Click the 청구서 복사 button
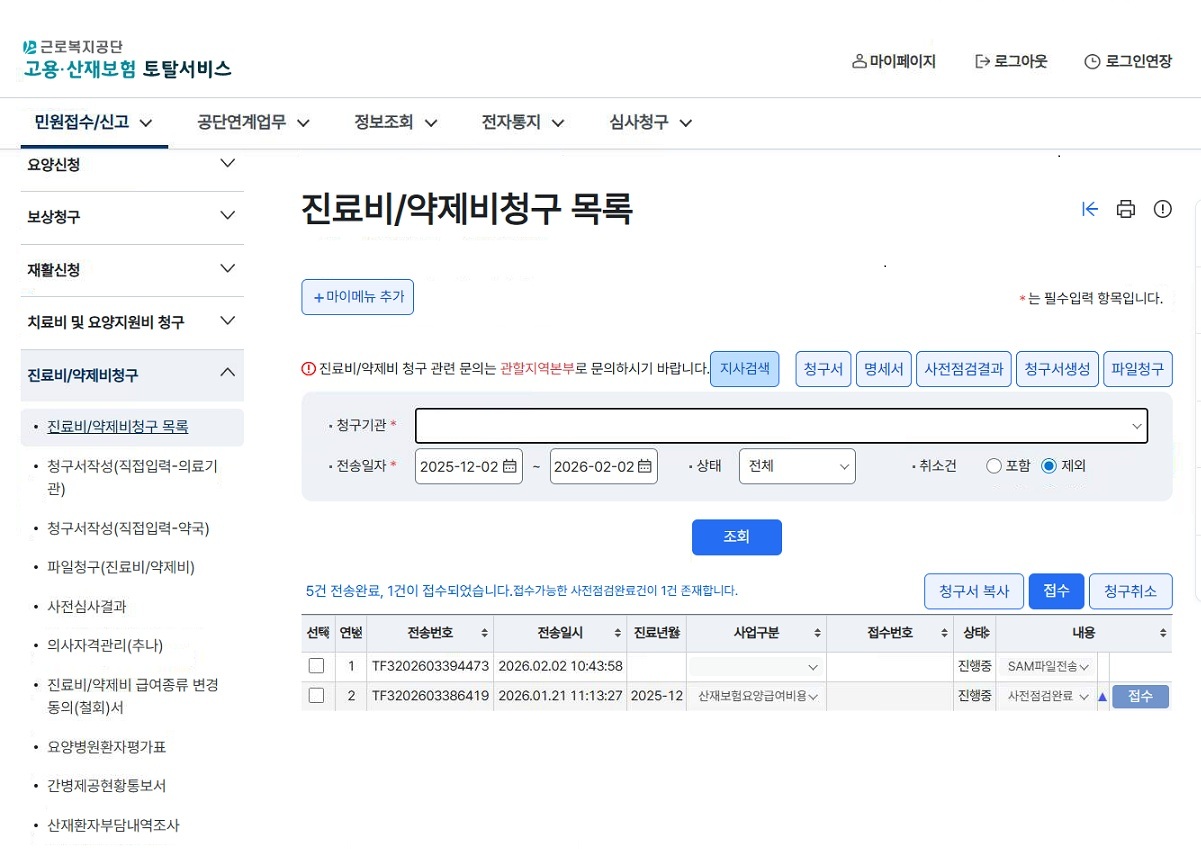 coord(973,591)
